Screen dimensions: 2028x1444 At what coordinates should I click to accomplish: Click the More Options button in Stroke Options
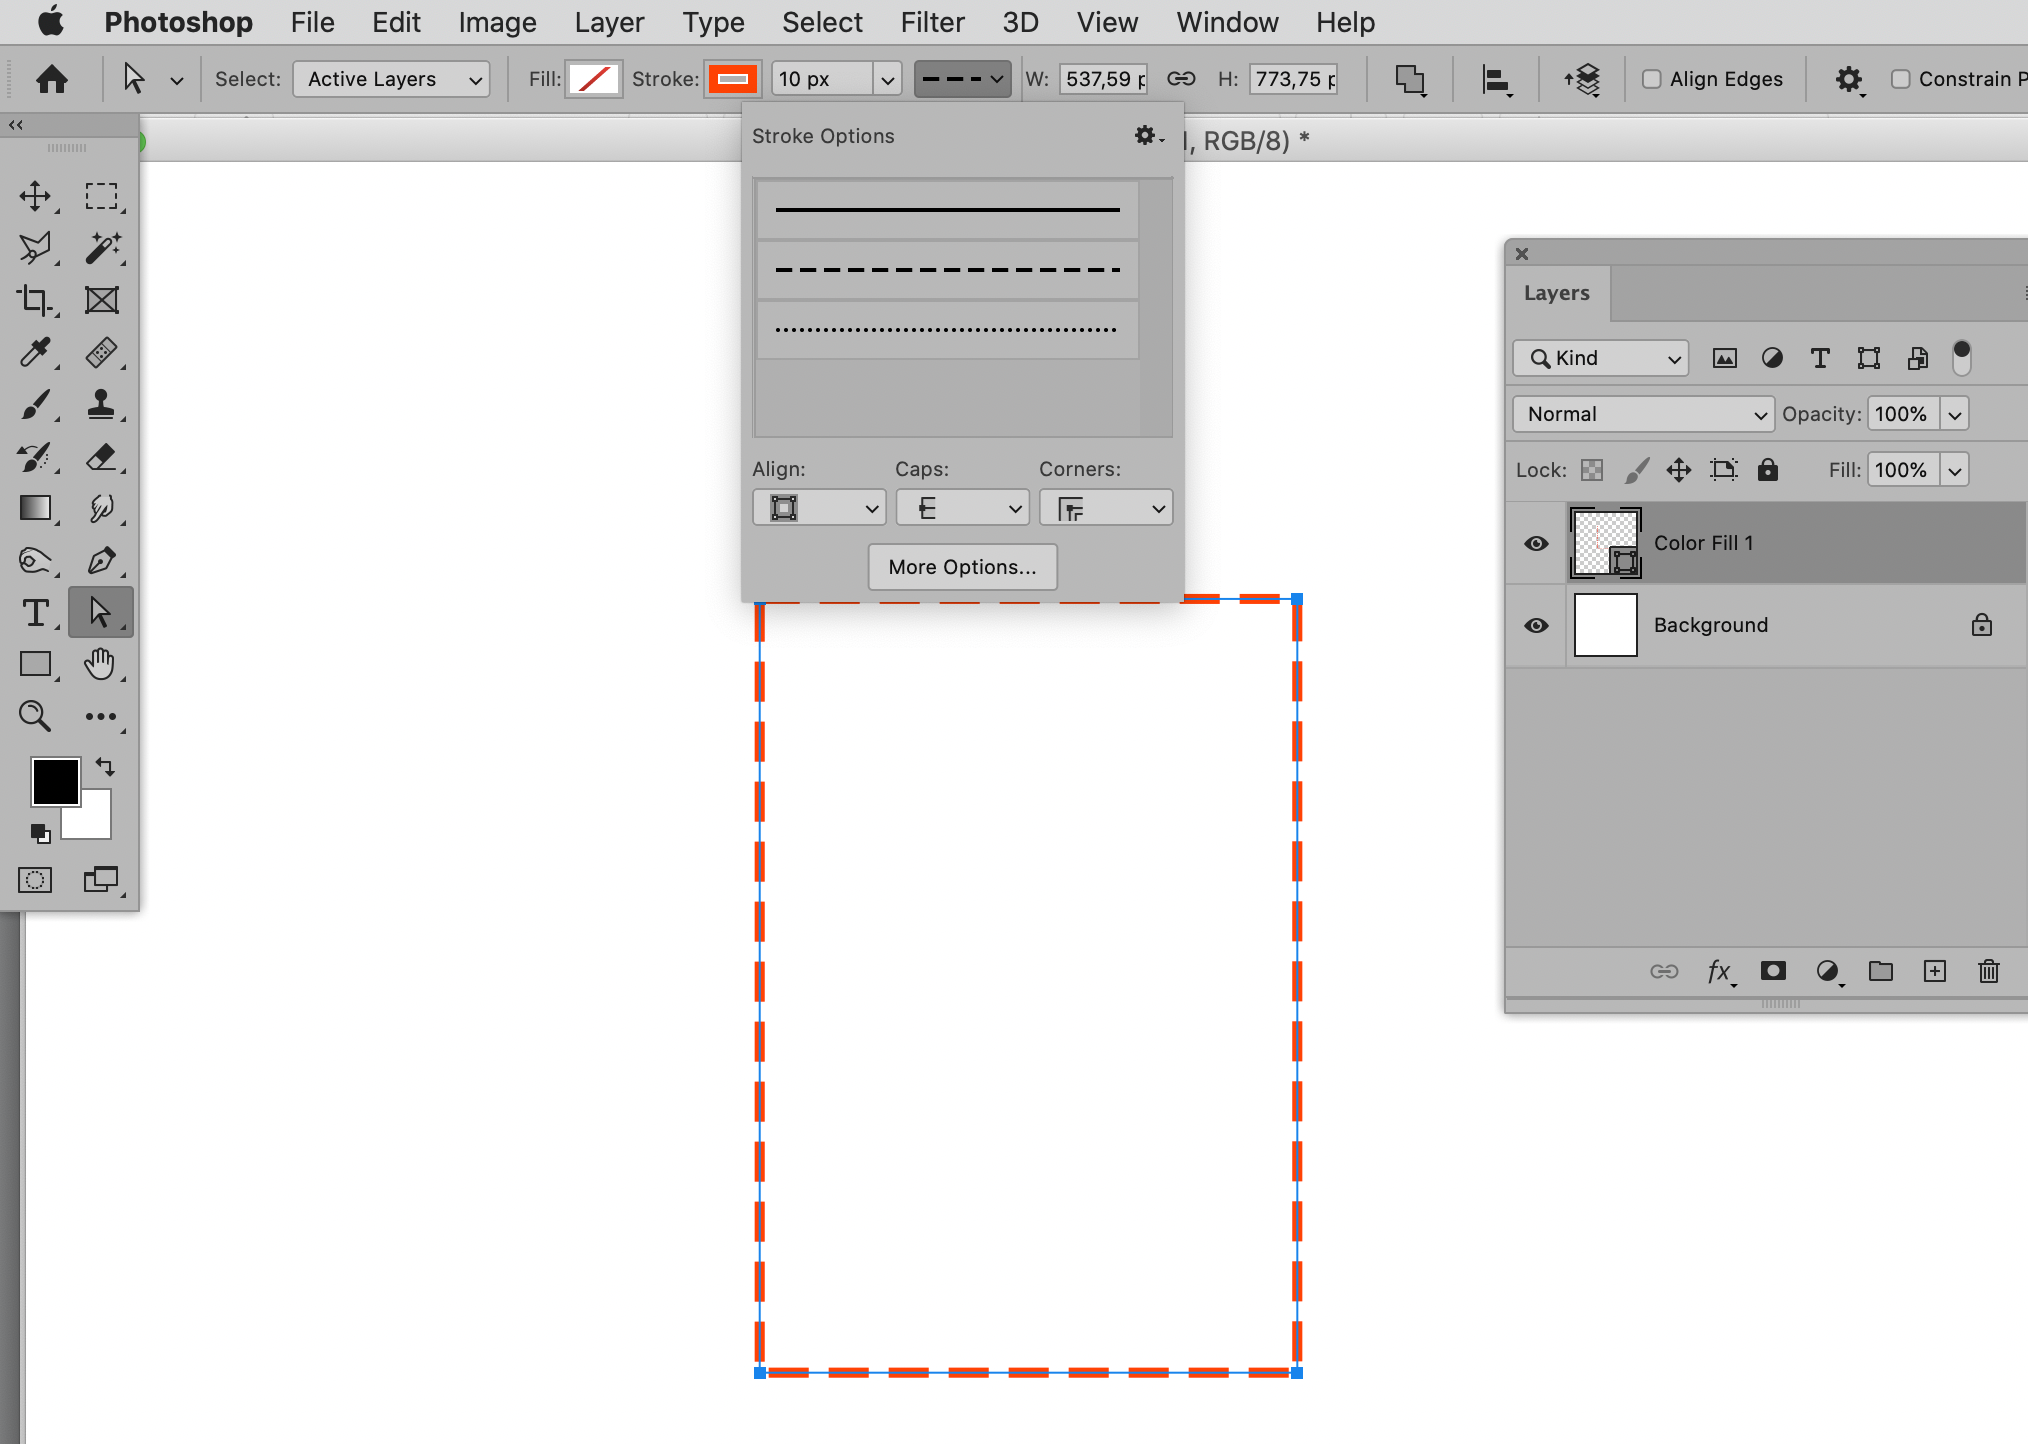coord(960,566)
